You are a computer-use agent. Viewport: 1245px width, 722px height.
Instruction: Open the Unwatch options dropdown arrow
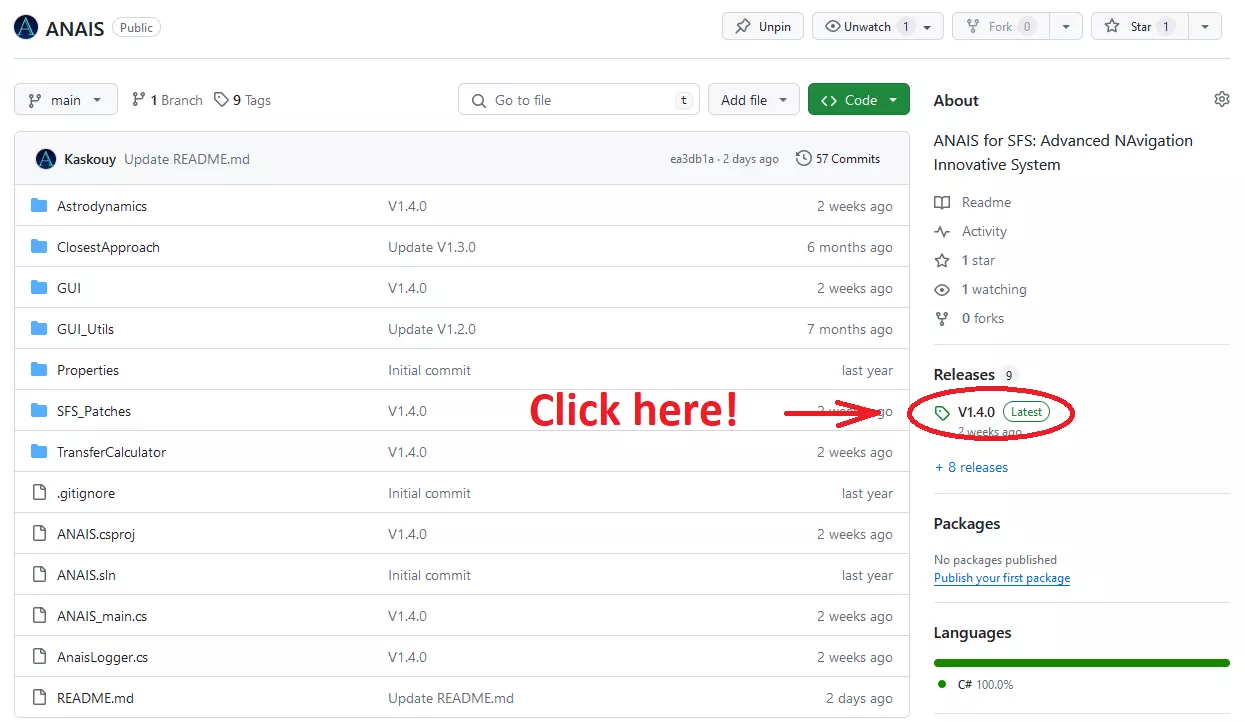929,27
